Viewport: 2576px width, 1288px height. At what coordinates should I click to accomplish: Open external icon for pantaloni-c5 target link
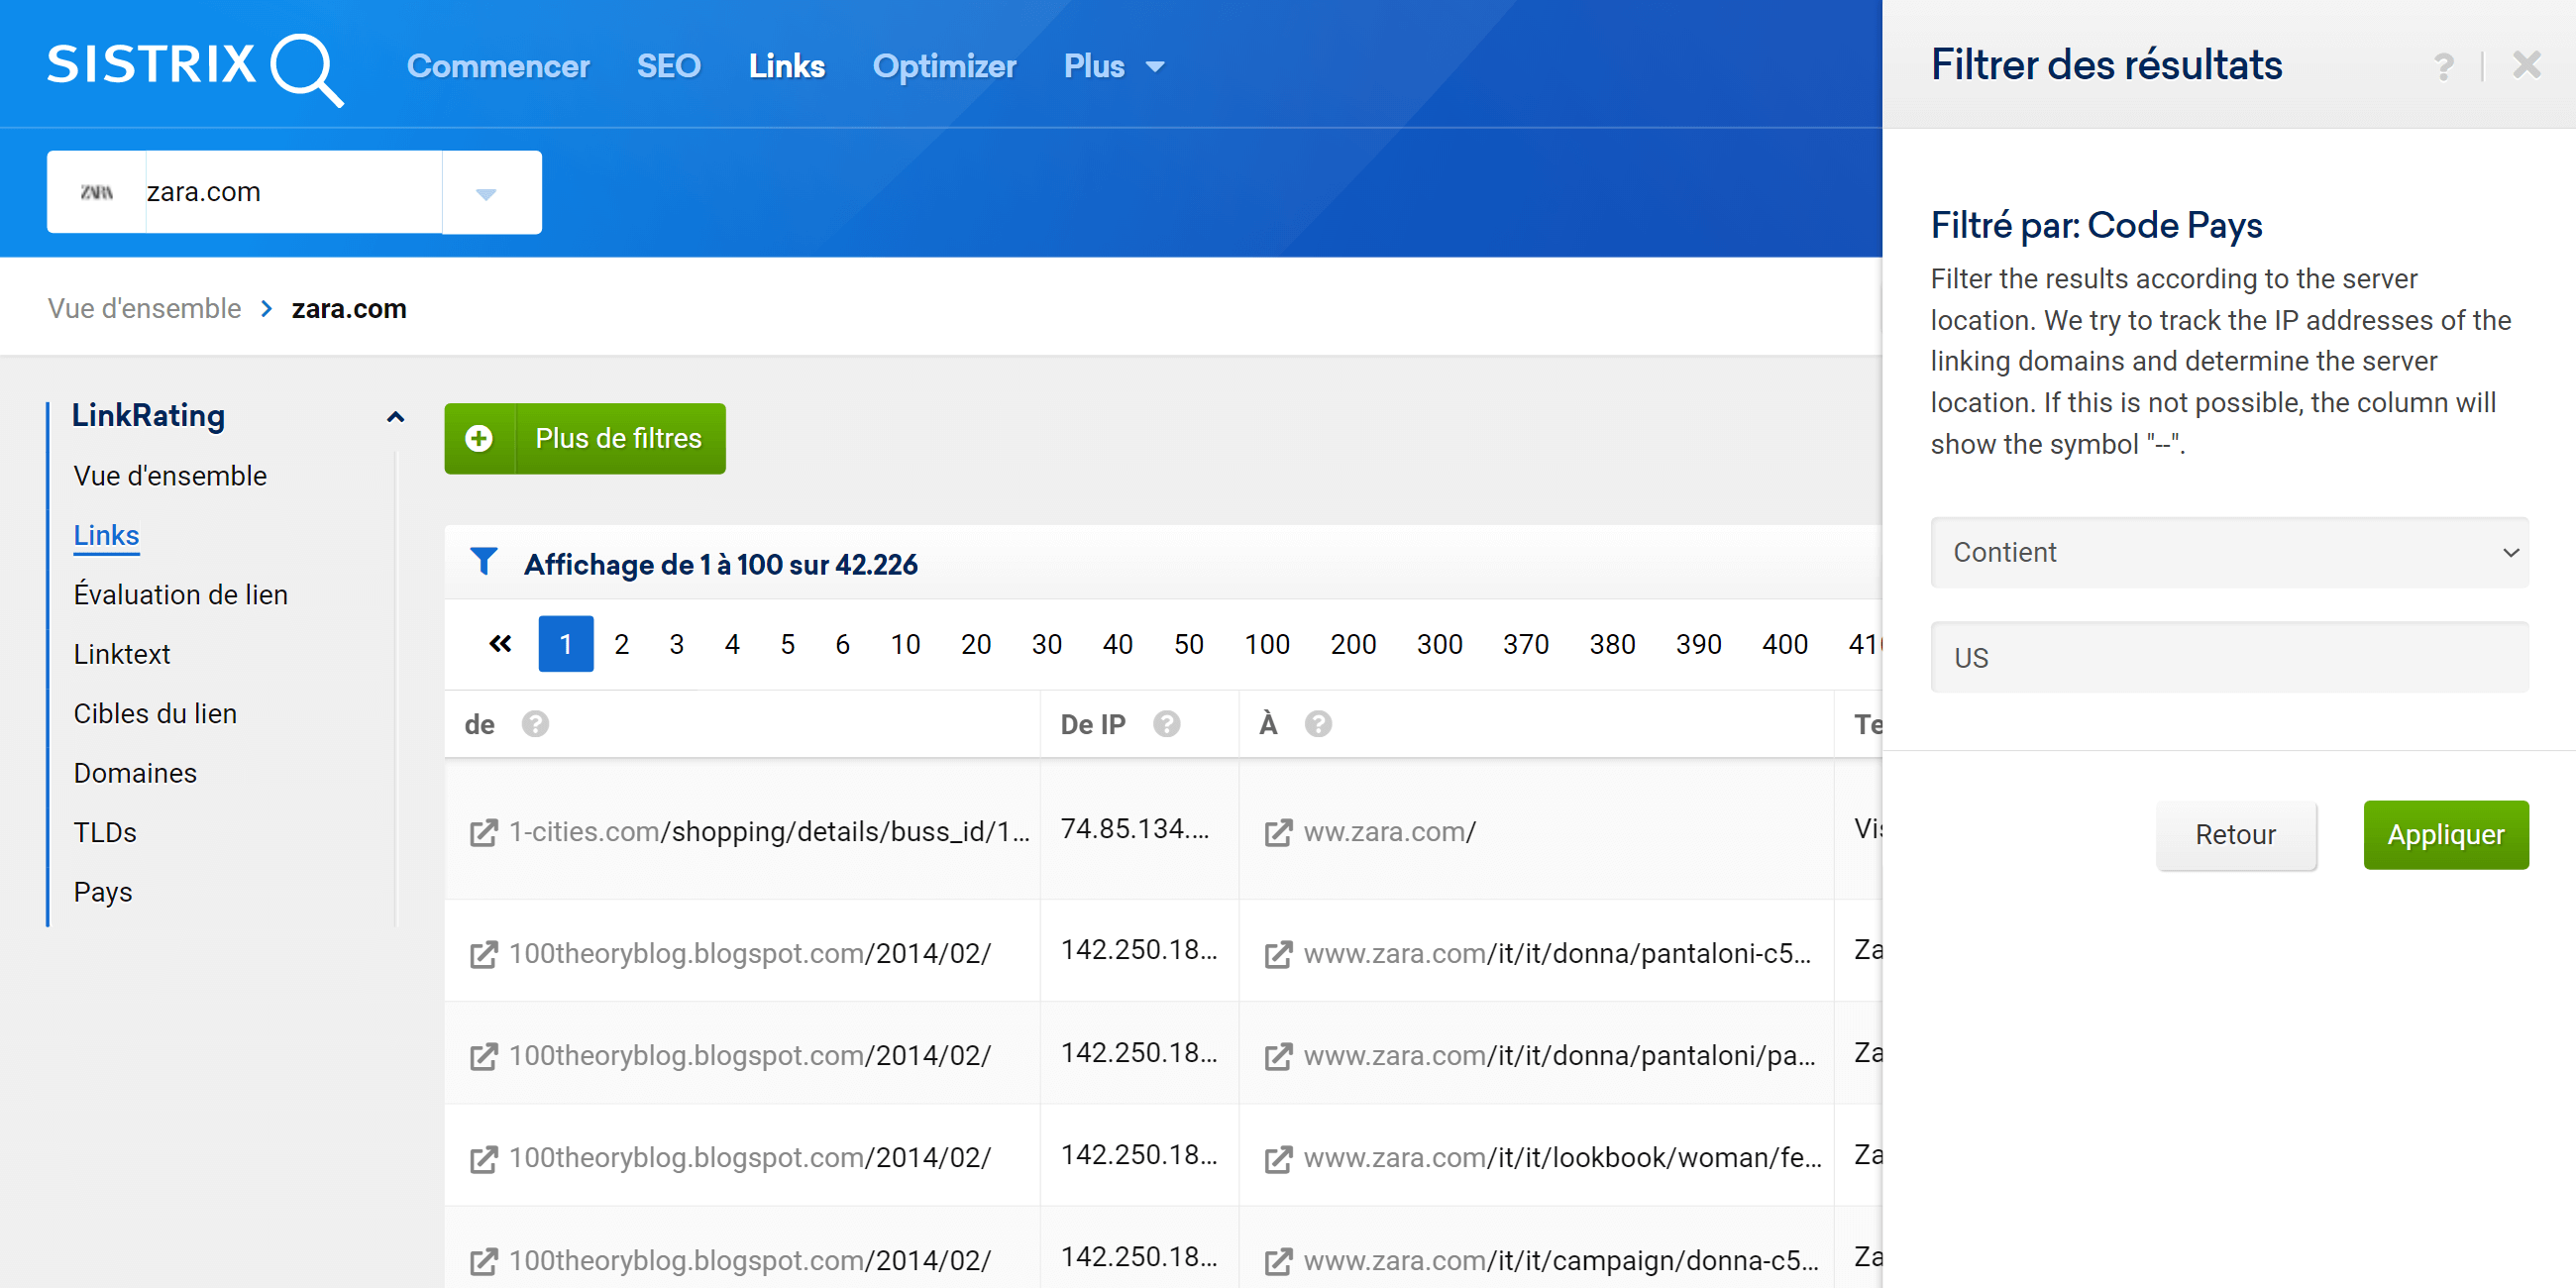pos(1278,954)
